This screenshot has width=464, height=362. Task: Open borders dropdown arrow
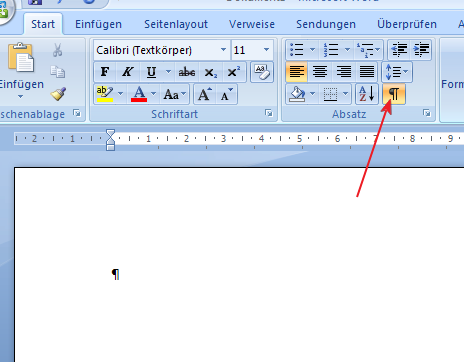click(x=346, y=94)
